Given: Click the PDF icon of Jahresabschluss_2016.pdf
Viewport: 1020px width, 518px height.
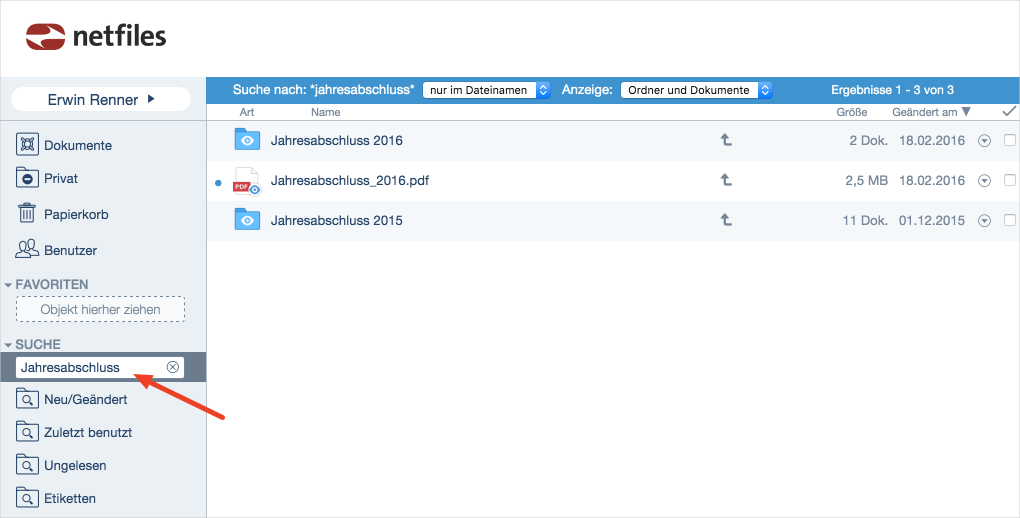Looking at the screenshot, I should click(x=245, y=181).
